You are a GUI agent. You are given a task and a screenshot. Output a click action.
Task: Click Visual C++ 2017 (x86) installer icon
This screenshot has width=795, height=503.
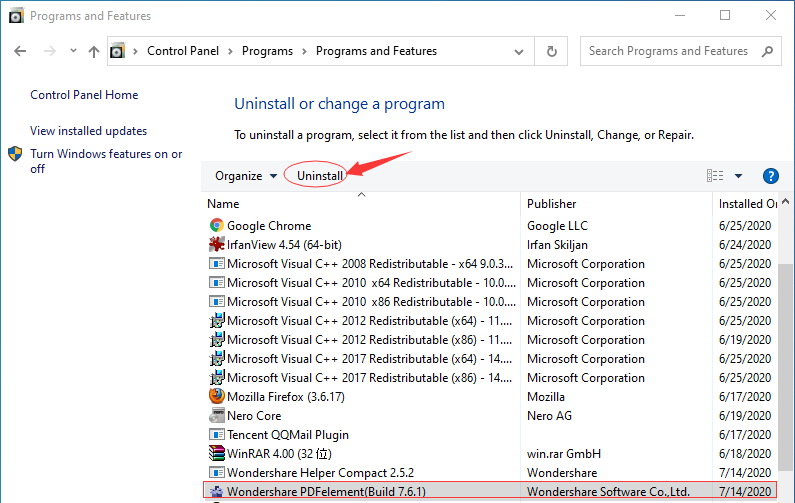click(x=216, y=378)
